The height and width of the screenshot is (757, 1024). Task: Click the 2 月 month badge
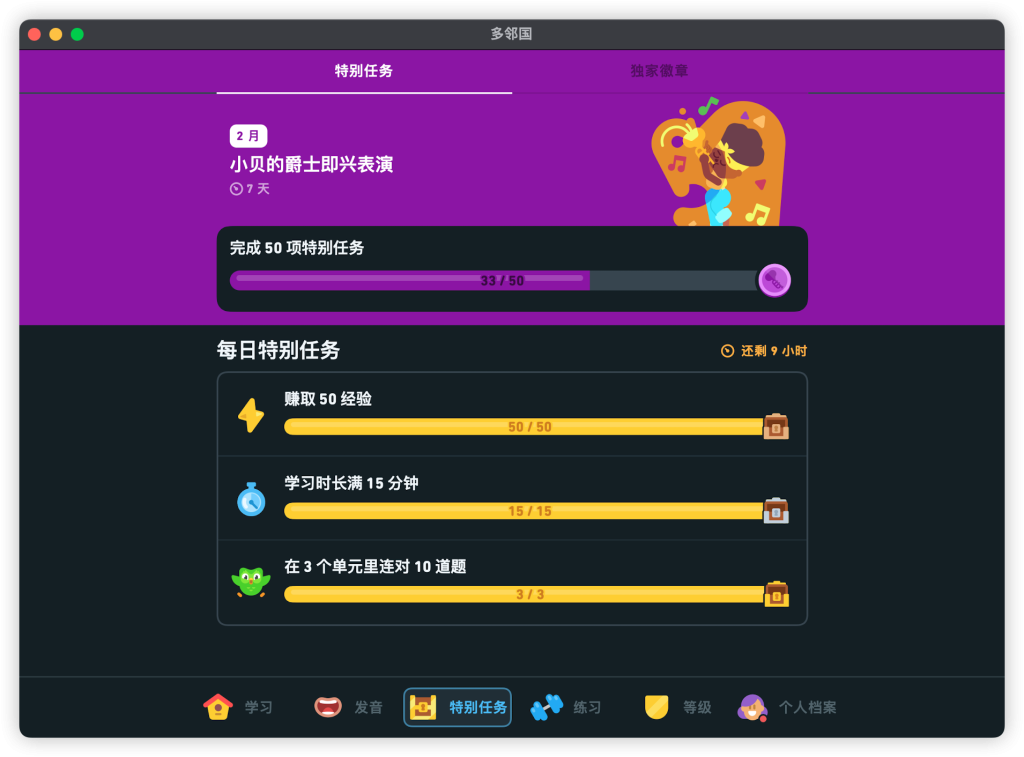point(248,136)
